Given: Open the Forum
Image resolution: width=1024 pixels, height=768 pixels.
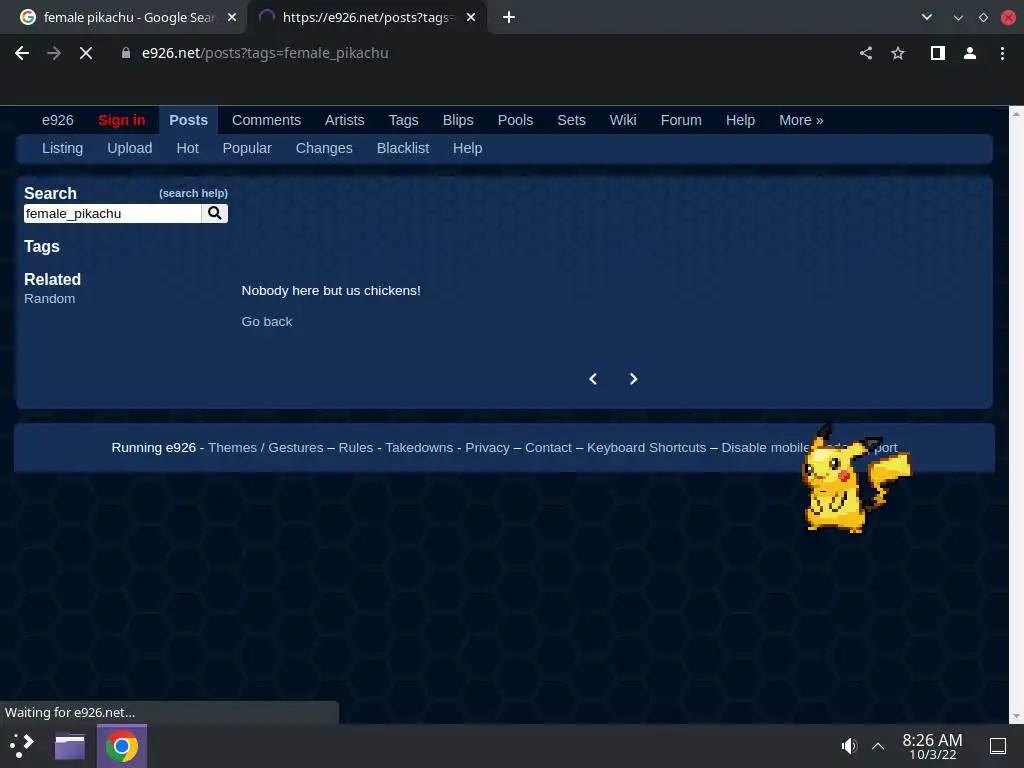Looking at the screenshot, I should click(681, 120).
